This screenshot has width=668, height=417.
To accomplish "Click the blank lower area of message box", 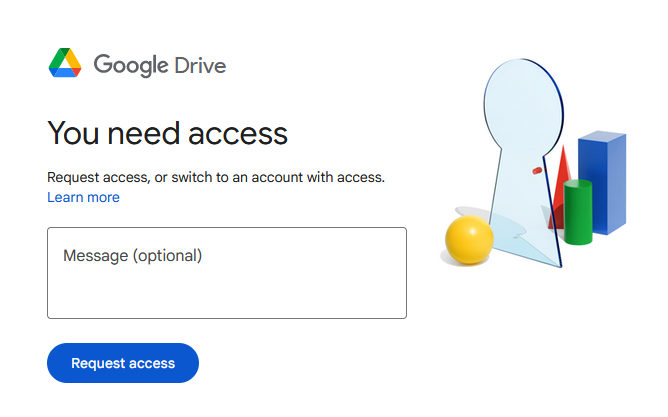I will 227,296.
